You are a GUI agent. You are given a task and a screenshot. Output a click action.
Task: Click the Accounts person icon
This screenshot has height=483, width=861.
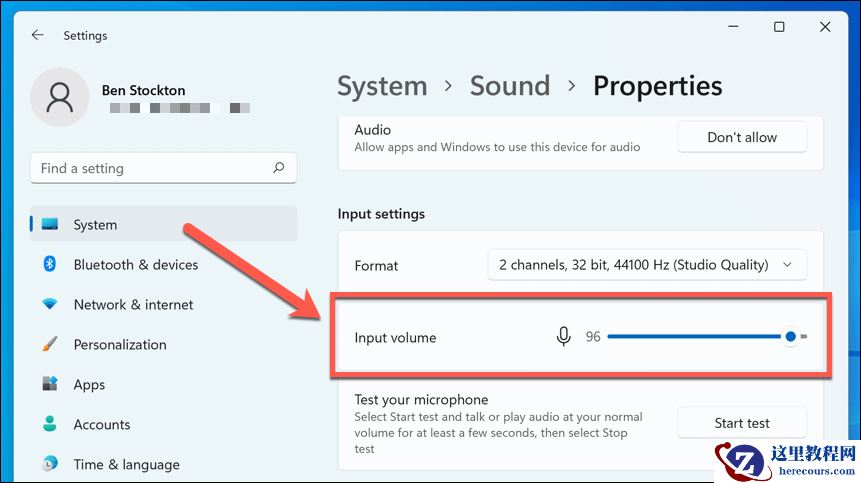pos(49,424)
